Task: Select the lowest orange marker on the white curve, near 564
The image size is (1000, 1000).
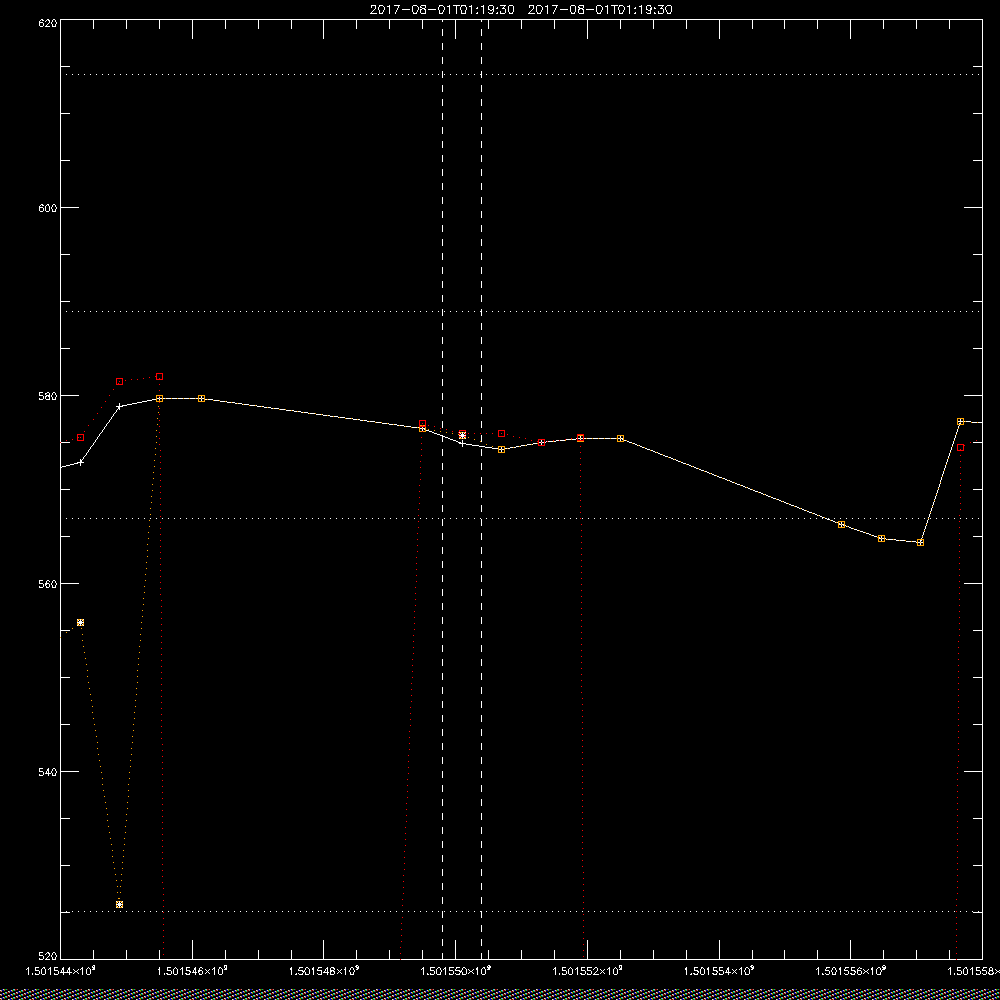Action: point(920,543)
